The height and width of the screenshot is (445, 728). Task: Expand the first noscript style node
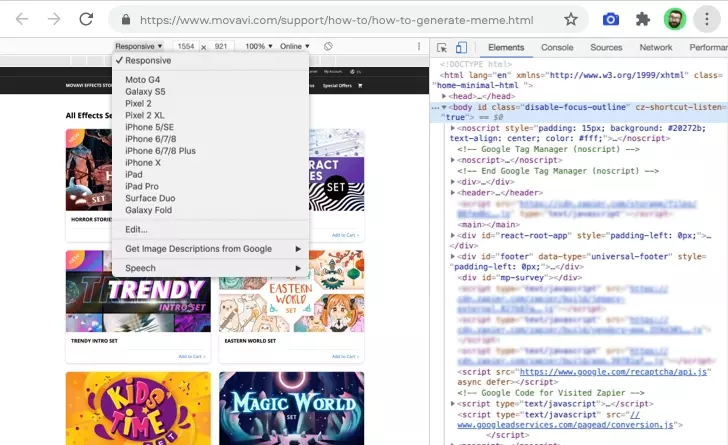click(453, 128)
